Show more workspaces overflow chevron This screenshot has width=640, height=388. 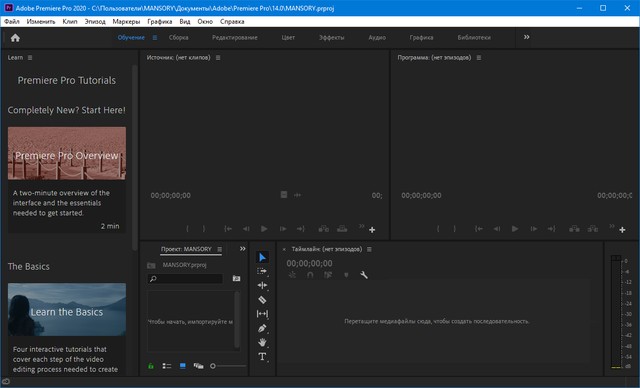[527, 37]
